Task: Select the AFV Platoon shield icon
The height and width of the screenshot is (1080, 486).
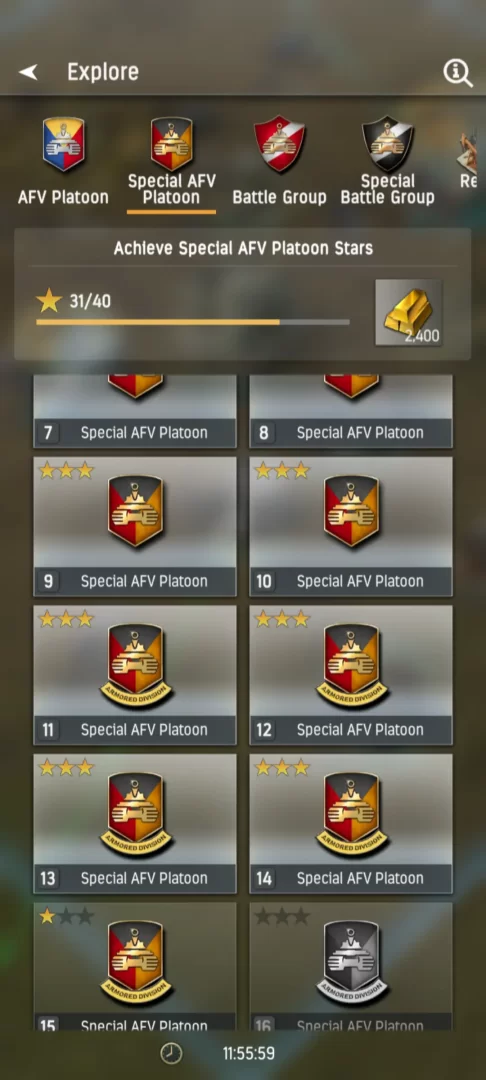Action: click(x=63, y=144)
